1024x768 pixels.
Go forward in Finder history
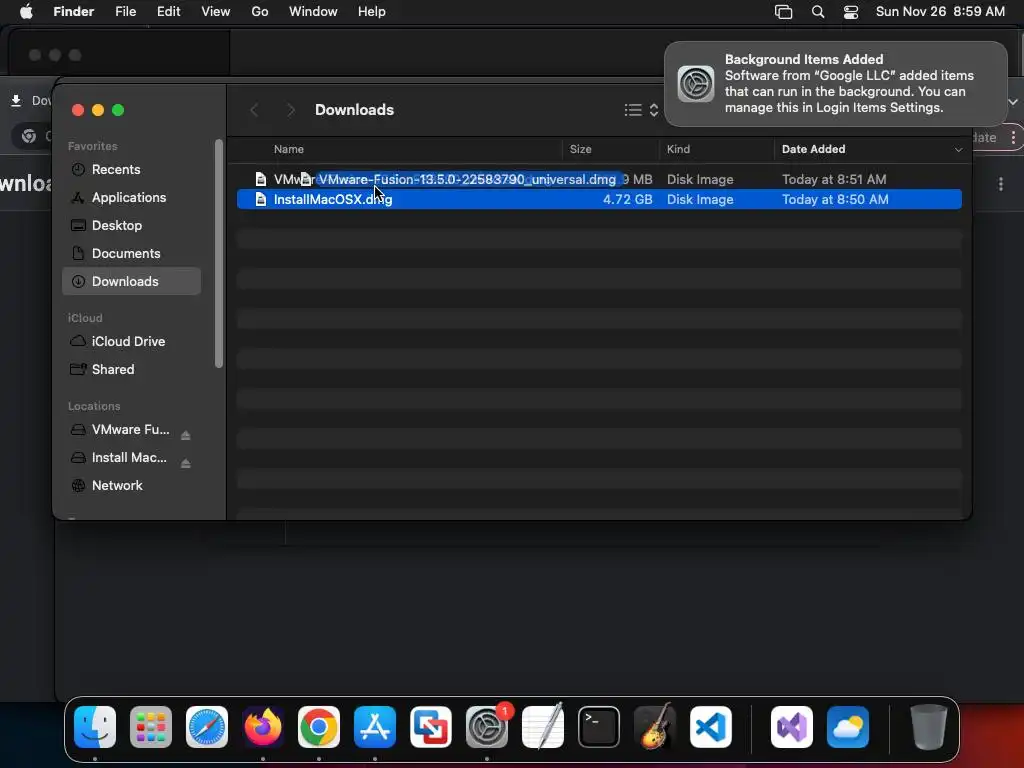tap(291, 110)
